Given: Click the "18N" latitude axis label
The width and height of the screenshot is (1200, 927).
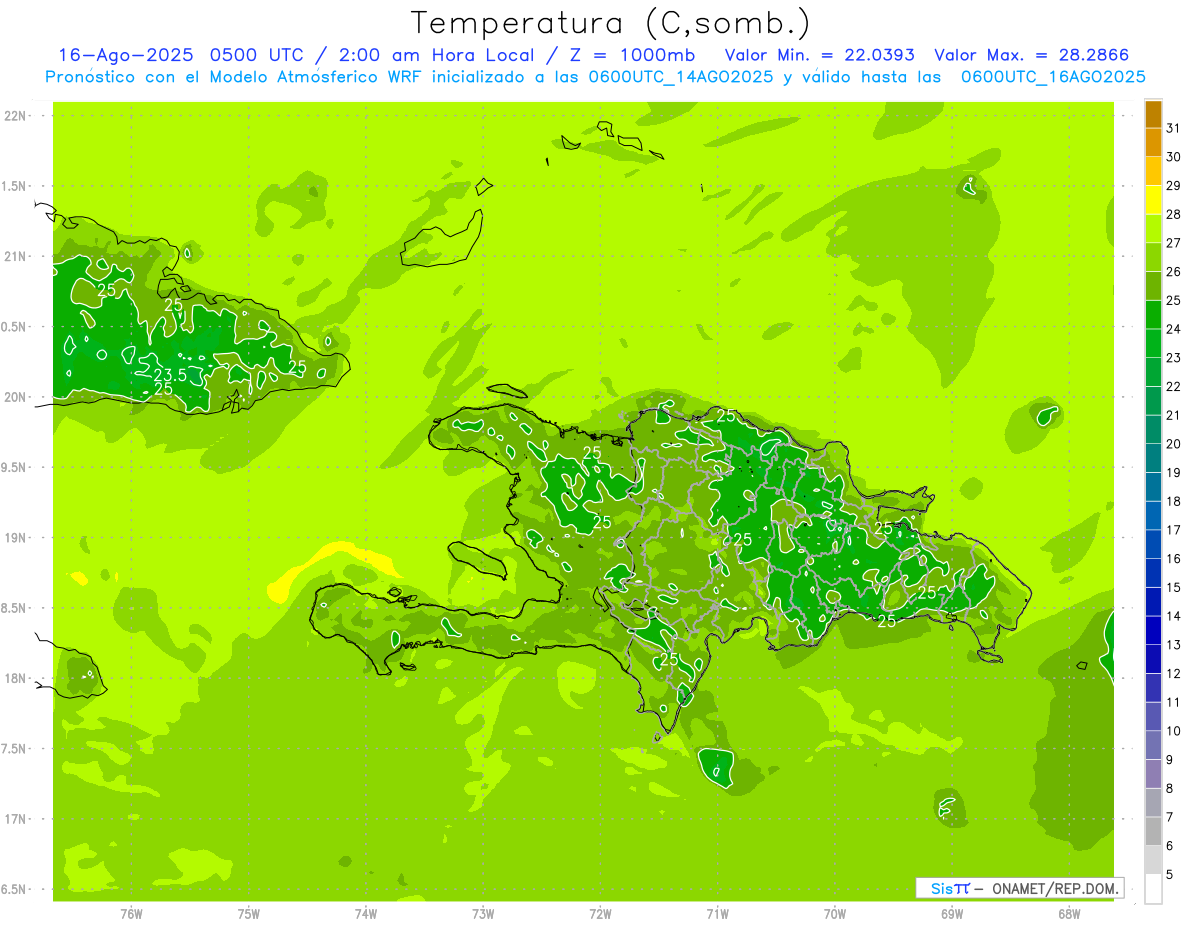Looking at the screenshot, I should [15, 678].
